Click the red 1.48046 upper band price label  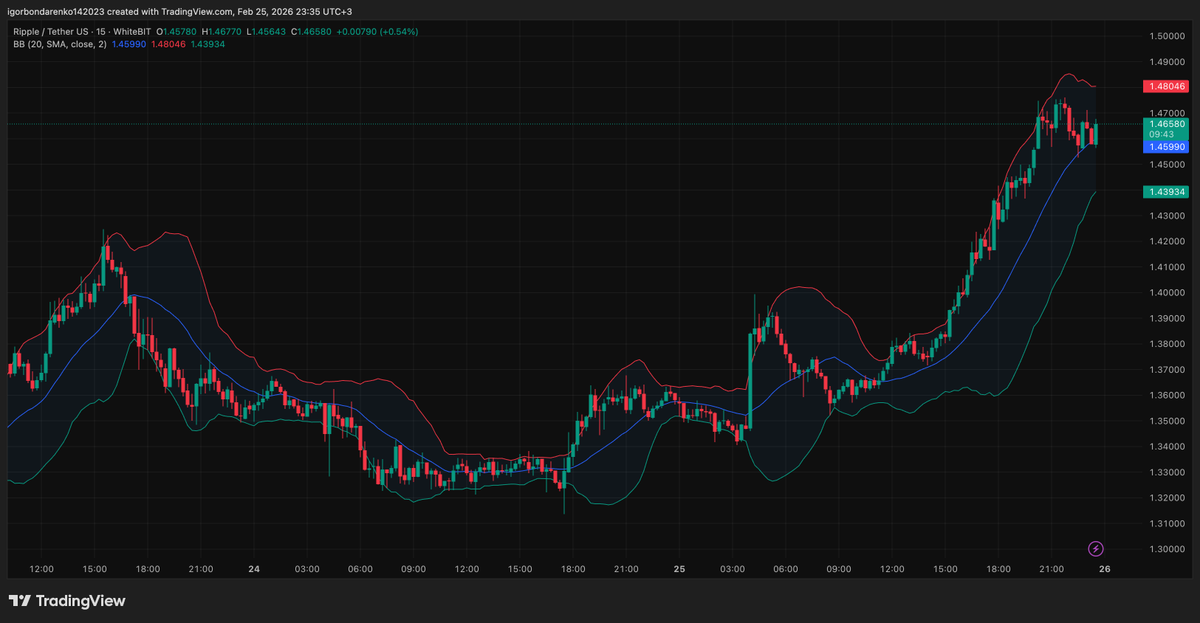coord(1166,86)
